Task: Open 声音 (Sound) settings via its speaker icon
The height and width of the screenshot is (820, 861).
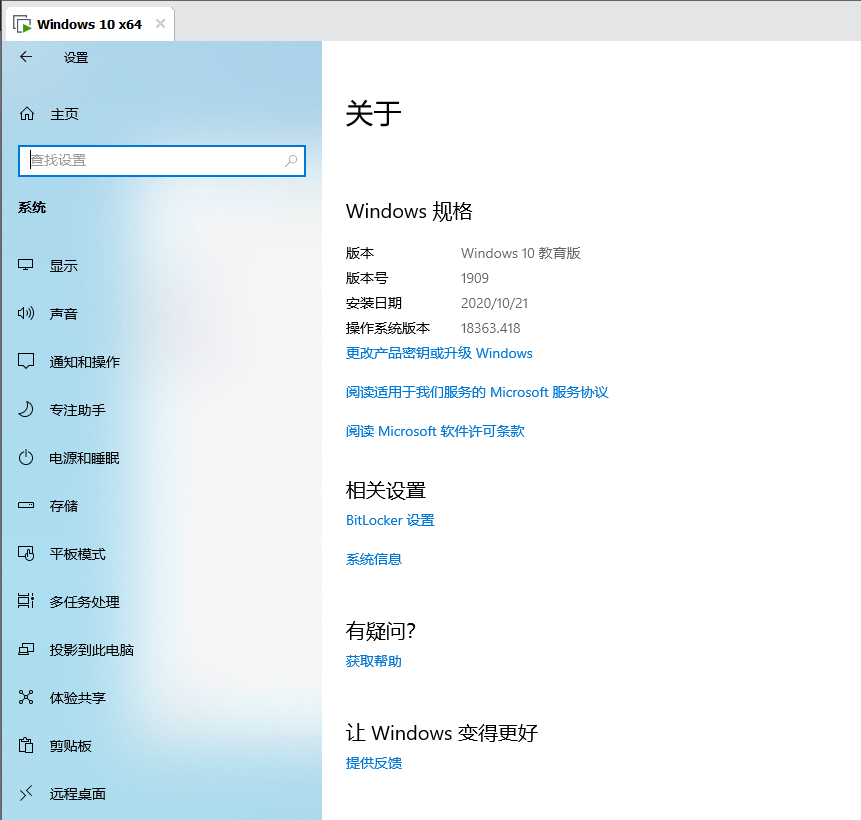Action: (x=27, y=313)
